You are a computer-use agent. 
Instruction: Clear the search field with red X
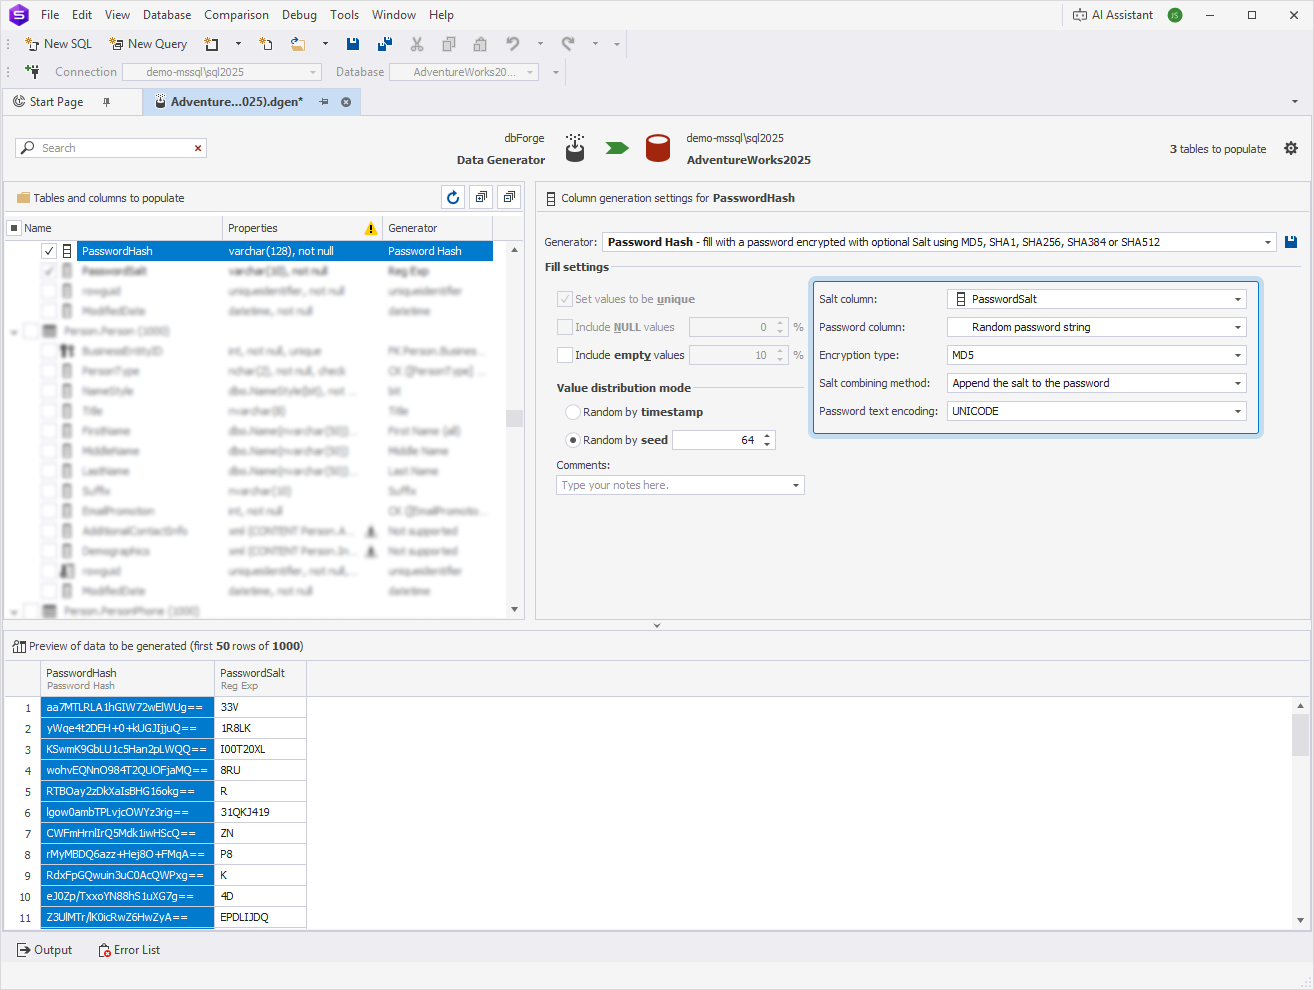198,148
